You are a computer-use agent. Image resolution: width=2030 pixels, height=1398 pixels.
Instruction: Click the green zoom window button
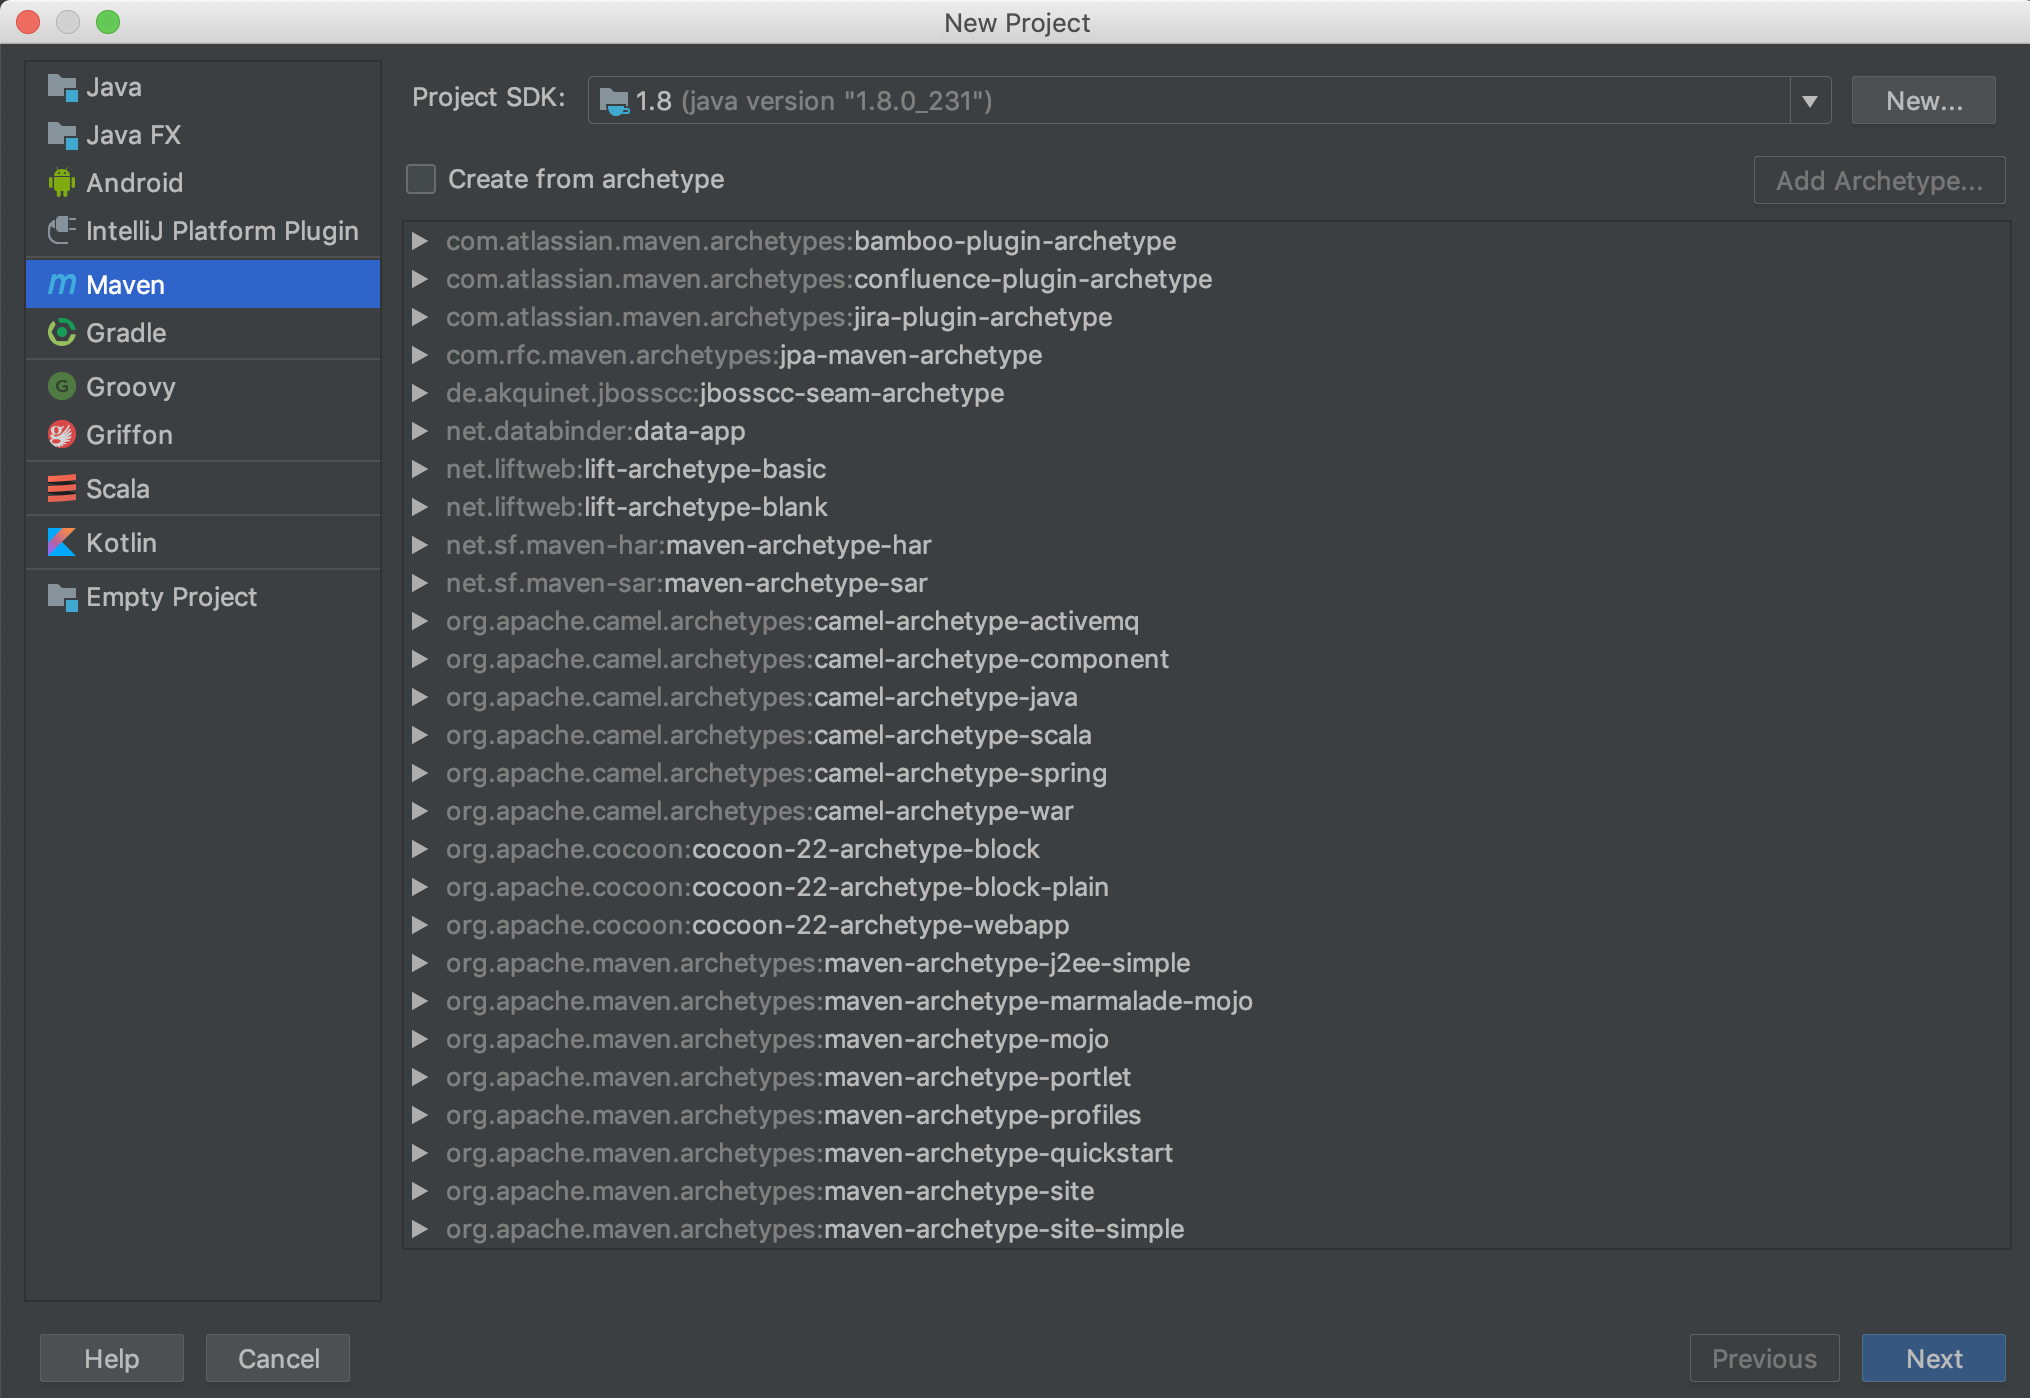pyautogui.click(x=108, y=22)
